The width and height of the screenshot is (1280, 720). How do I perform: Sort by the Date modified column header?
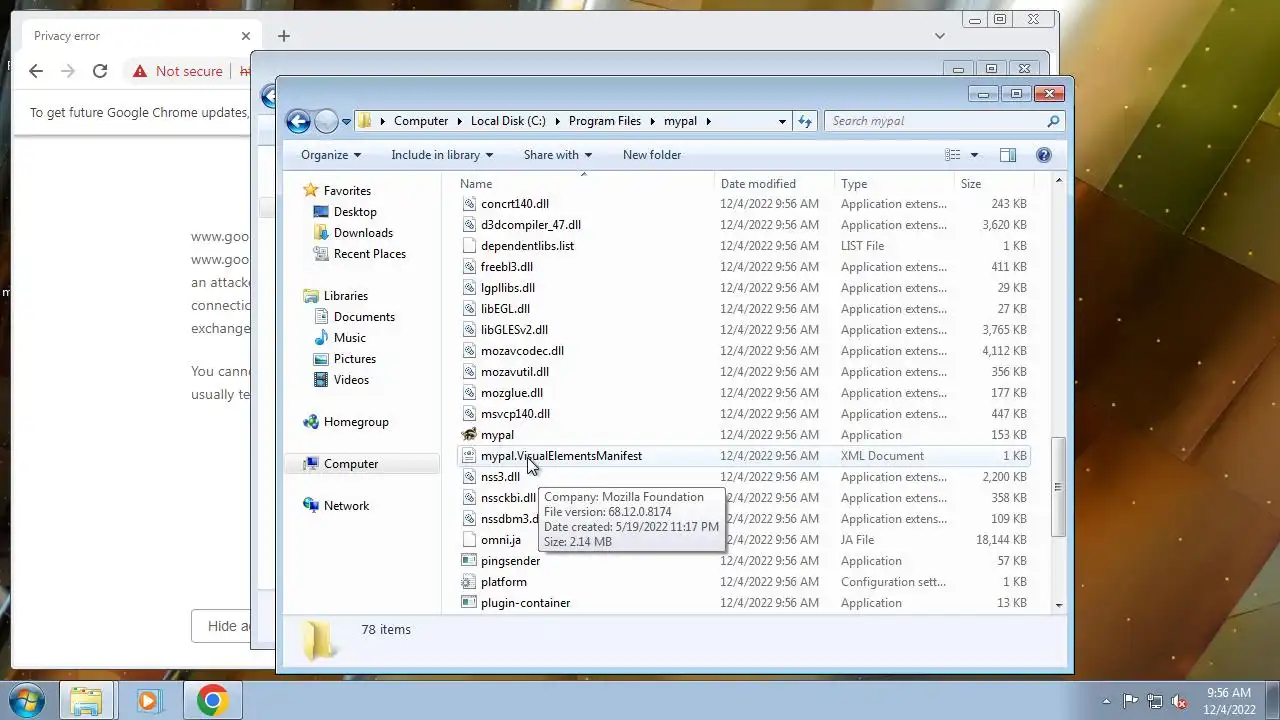pos(775,184)
